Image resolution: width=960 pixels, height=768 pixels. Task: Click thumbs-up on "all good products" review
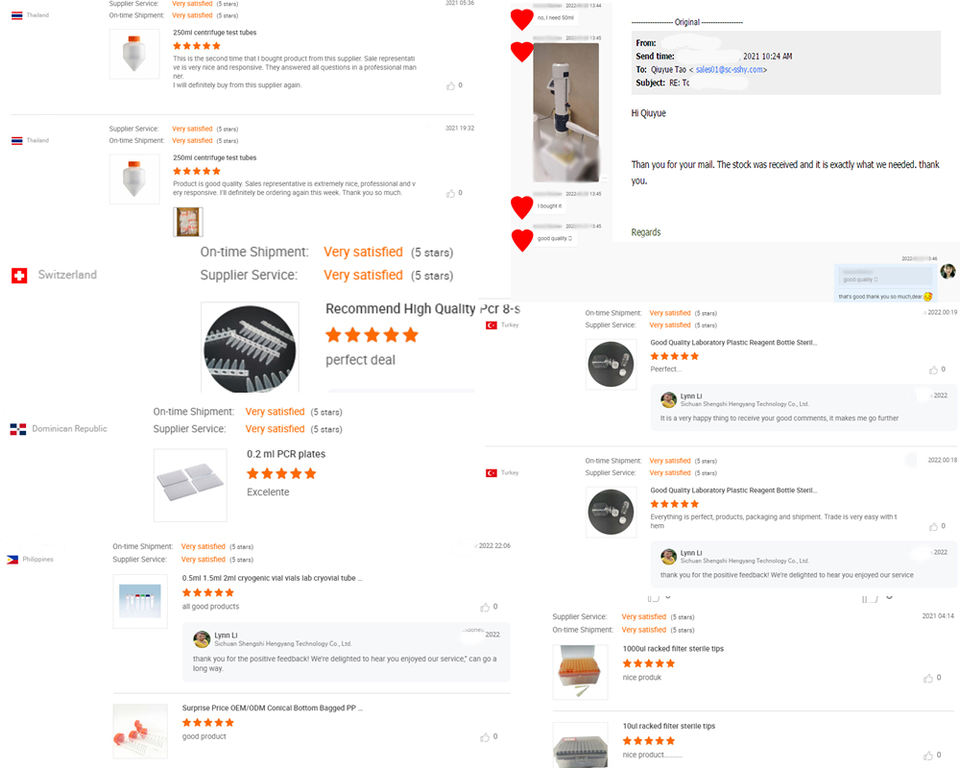point(485,607)
